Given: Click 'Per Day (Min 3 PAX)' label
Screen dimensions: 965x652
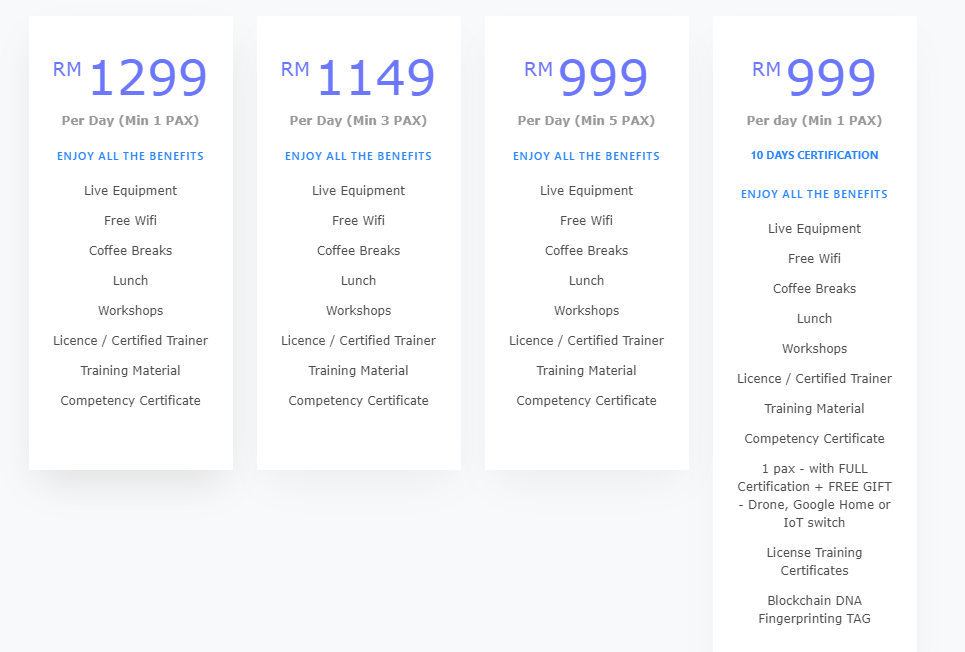Looking at the screenshot, I should [x=358, y=121].
